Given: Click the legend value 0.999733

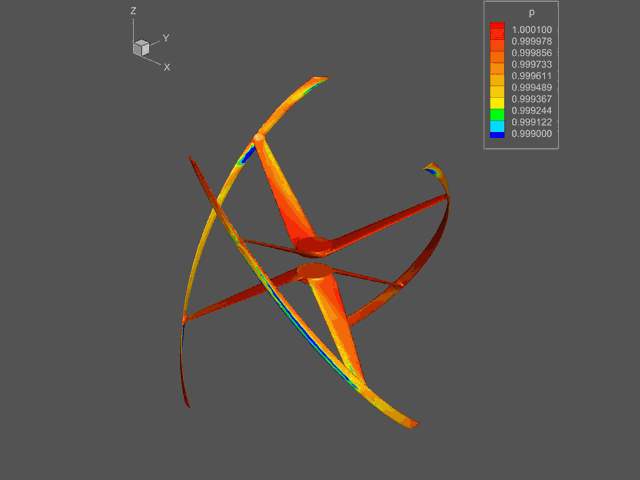Looking at the screenshot, I should click(531, 64).
